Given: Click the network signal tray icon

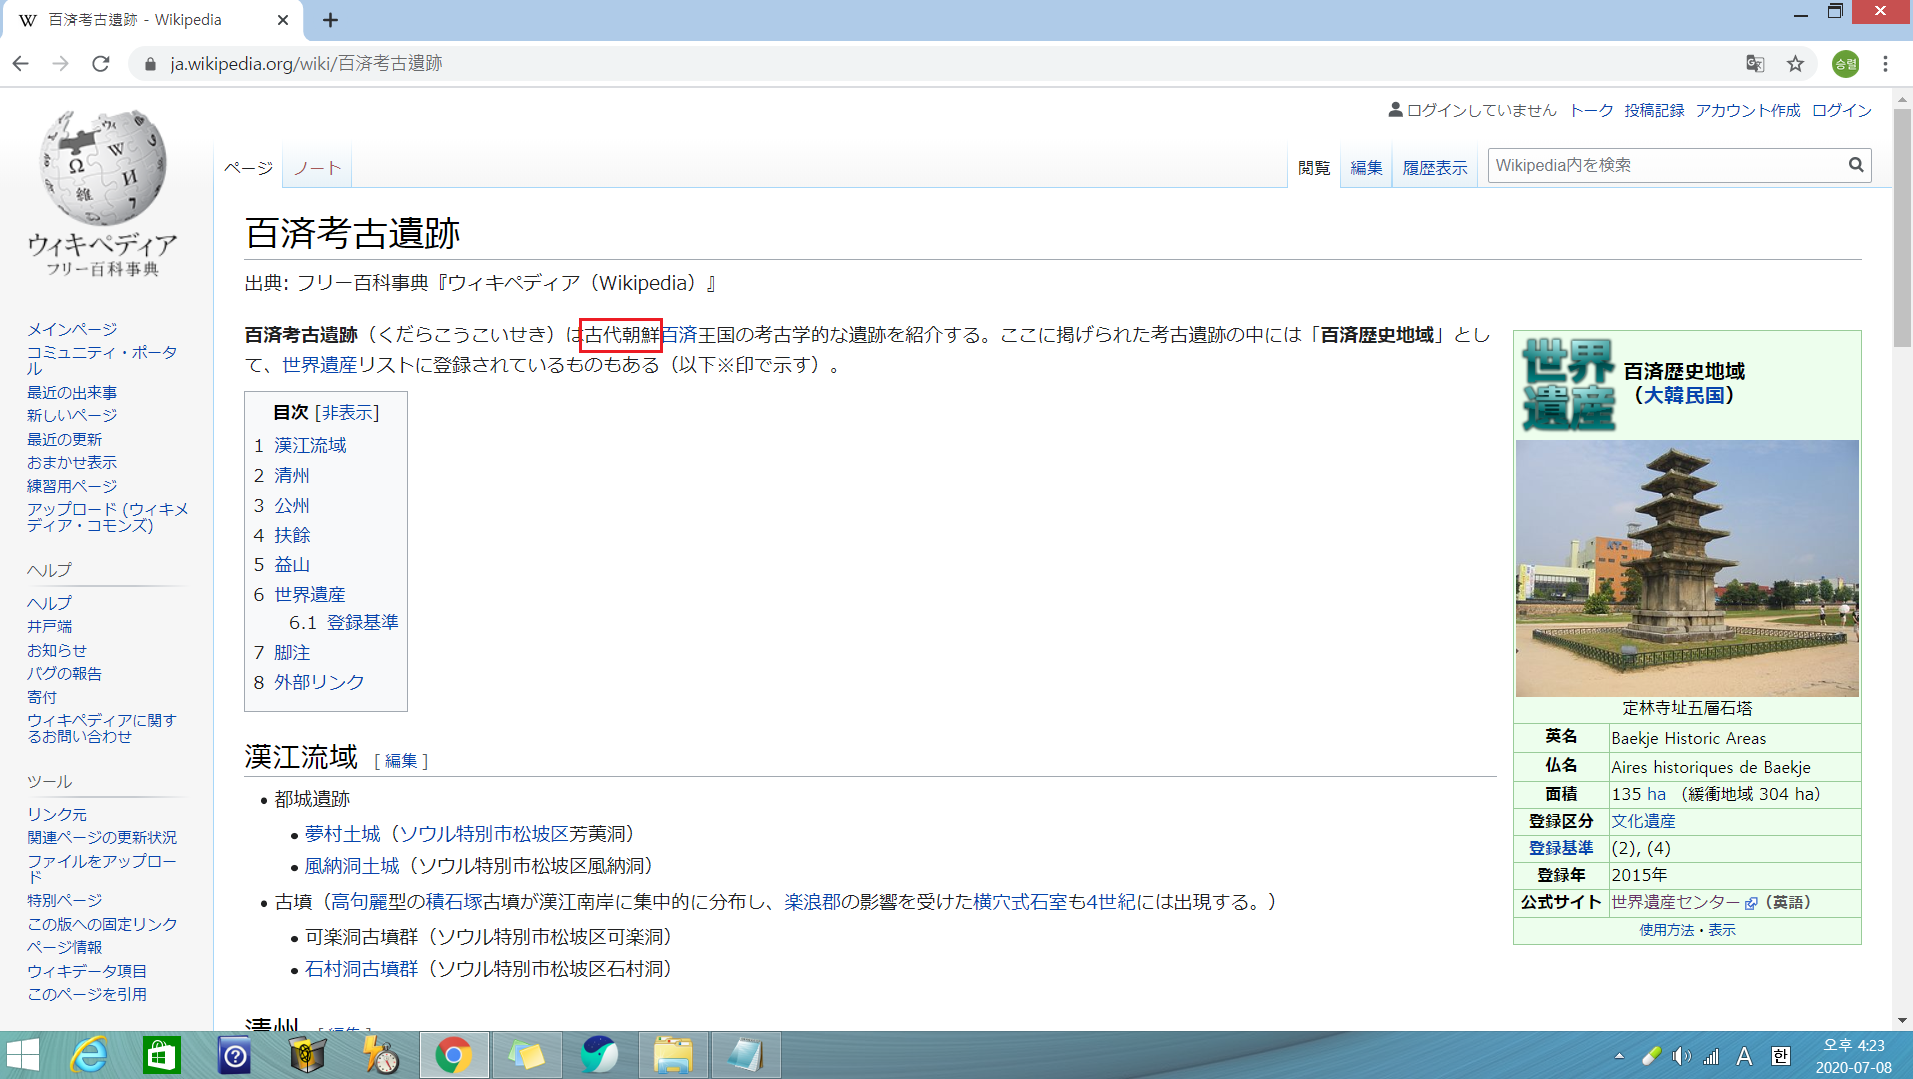Looking at the screenshot, I should pyautogui.click(x=1711, y=1056).
